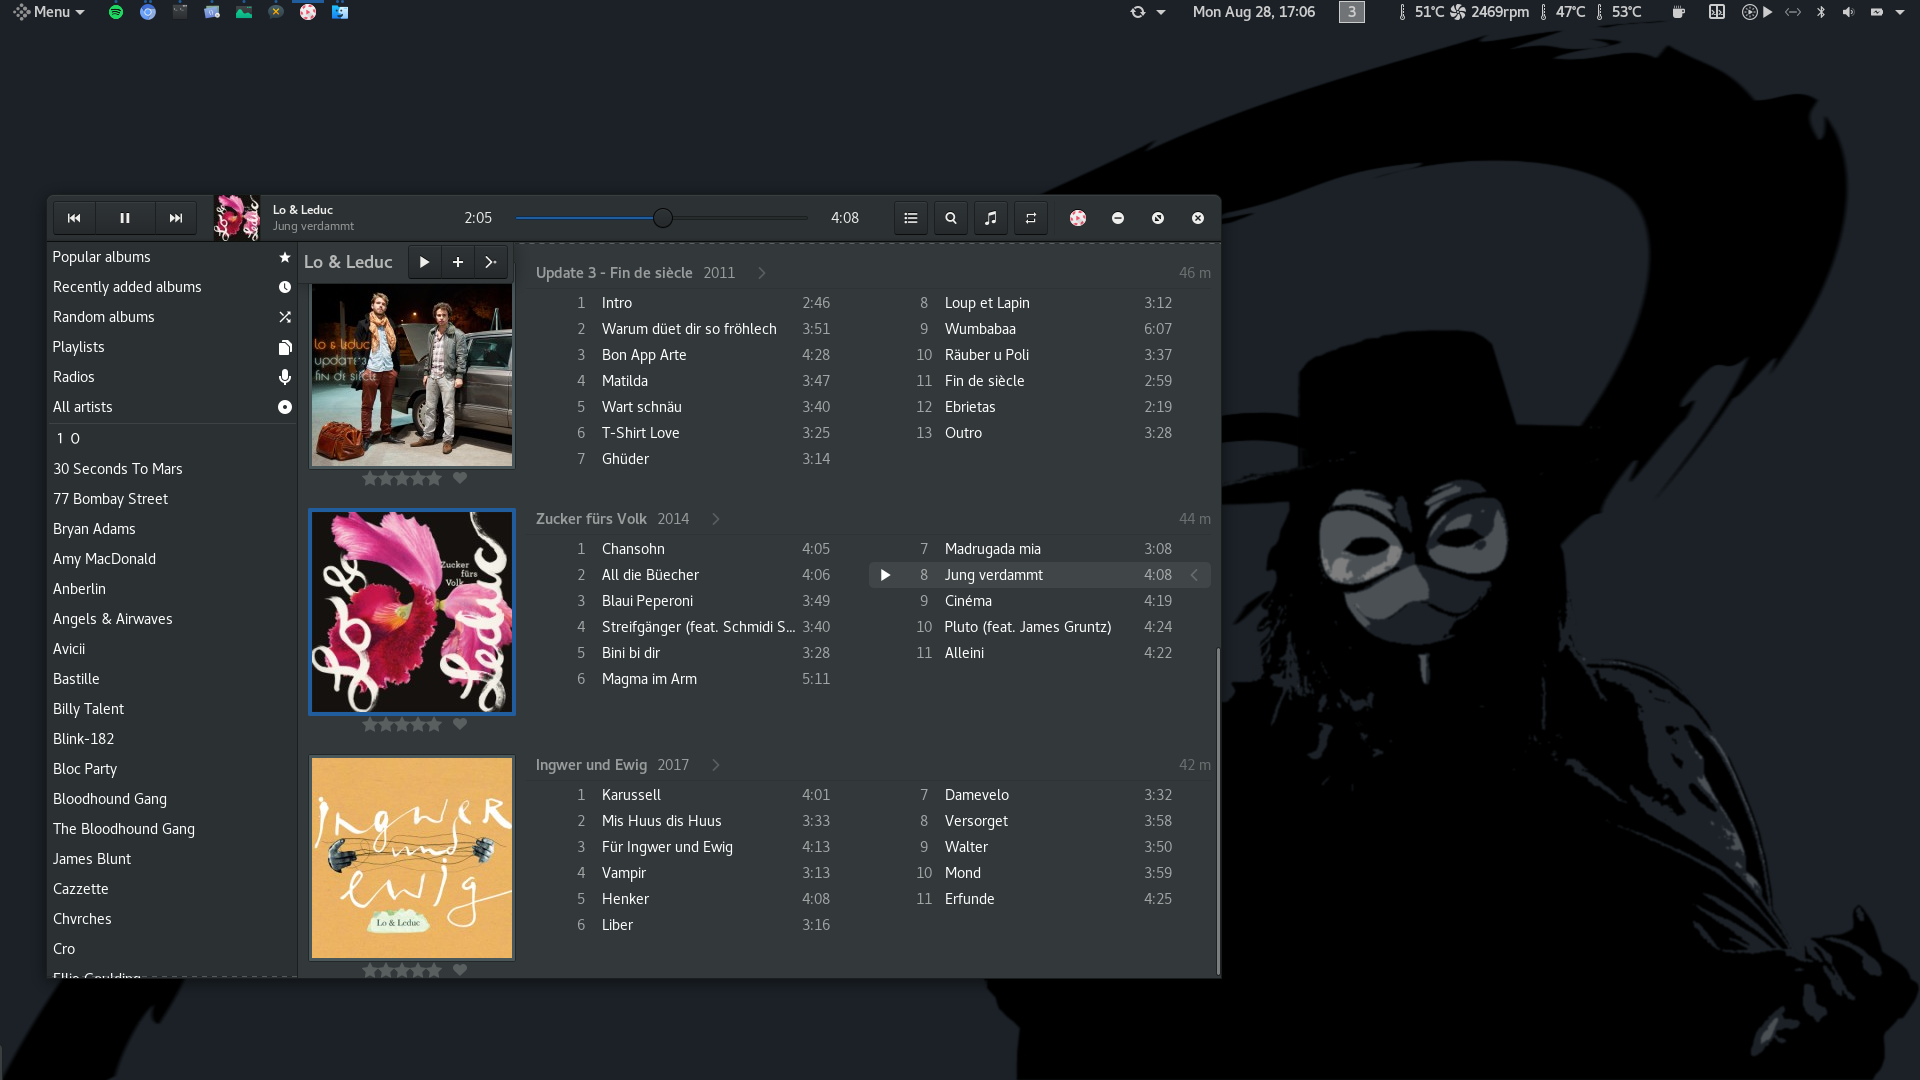Screen dimensions: 1920x1080
Task: Play all Lo & Leduc albums
Action: point(424,262)
